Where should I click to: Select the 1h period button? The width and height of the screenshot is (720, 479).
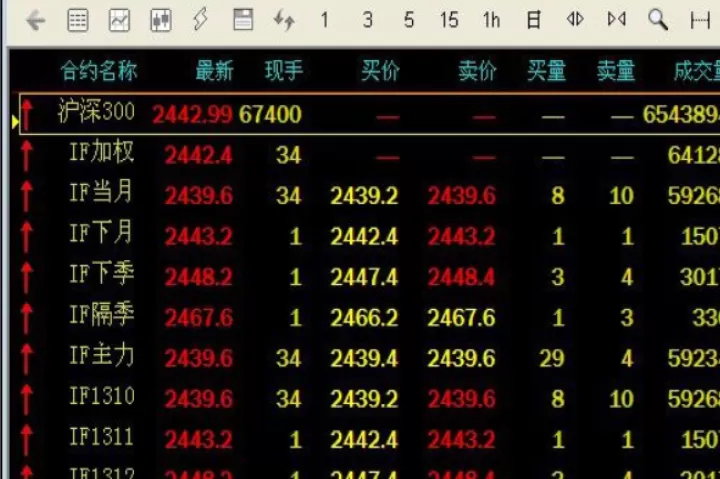pyautogui.click(x=491, y=20)
